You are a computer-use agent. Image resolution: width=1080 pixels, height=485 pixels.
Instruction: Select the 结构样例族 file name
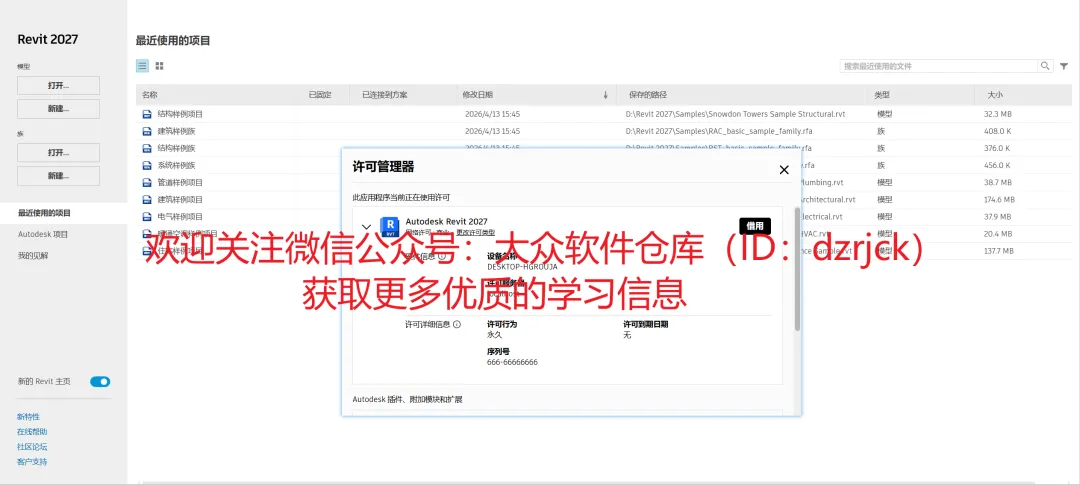coord(176,148)
